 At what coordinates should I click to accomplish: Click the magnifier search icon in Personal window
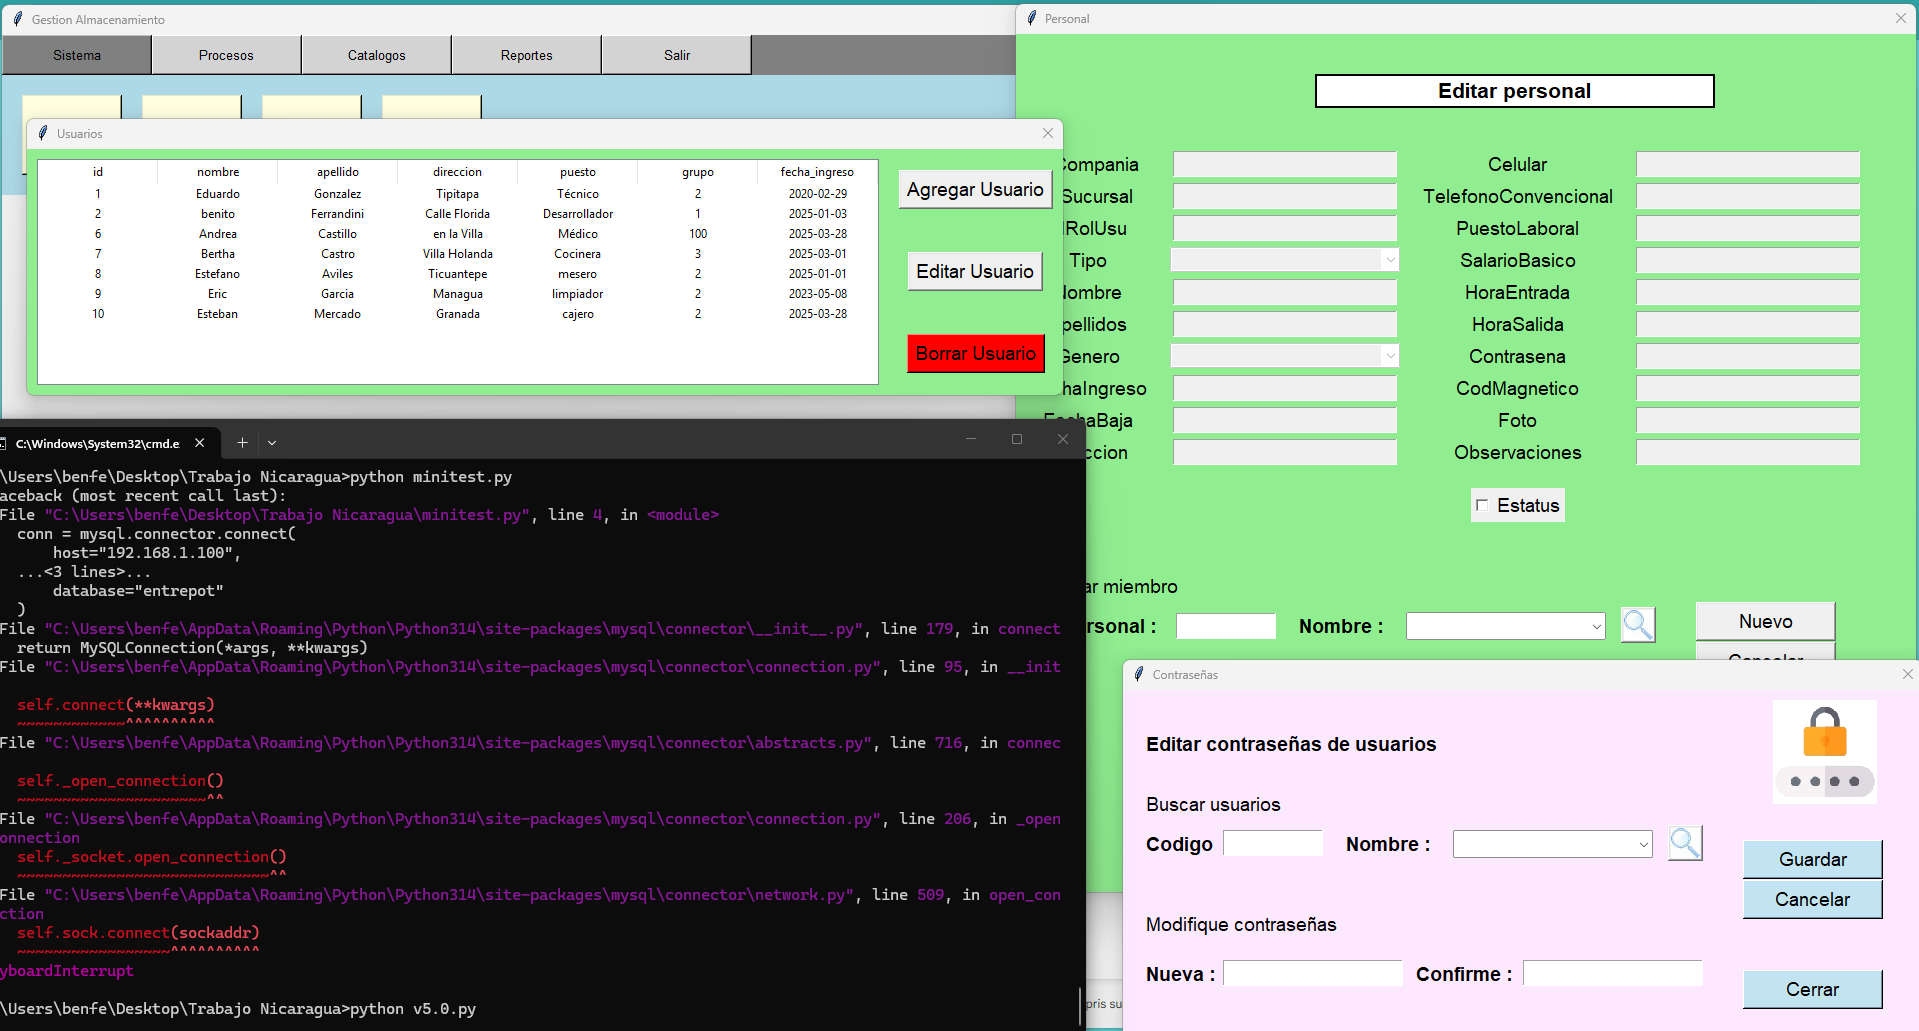coord(1637,625)
